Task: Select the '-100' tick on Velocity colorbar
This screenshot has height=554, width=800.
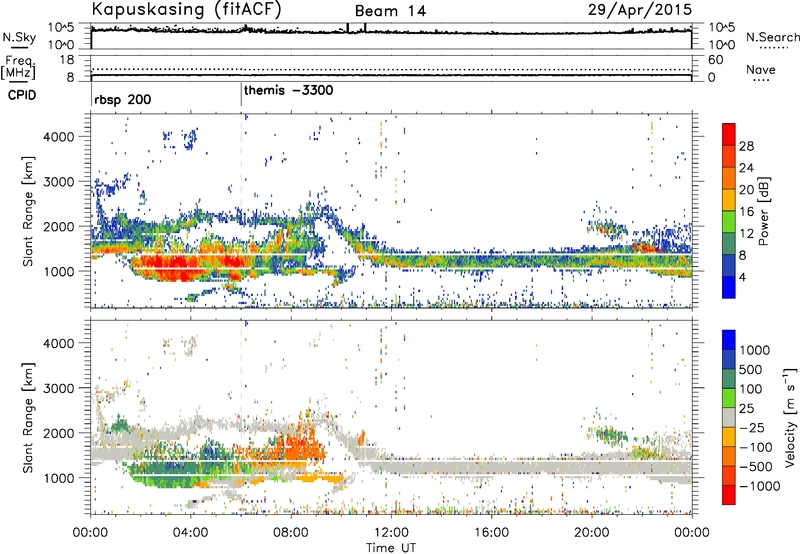Action: [x=756, y=447]
